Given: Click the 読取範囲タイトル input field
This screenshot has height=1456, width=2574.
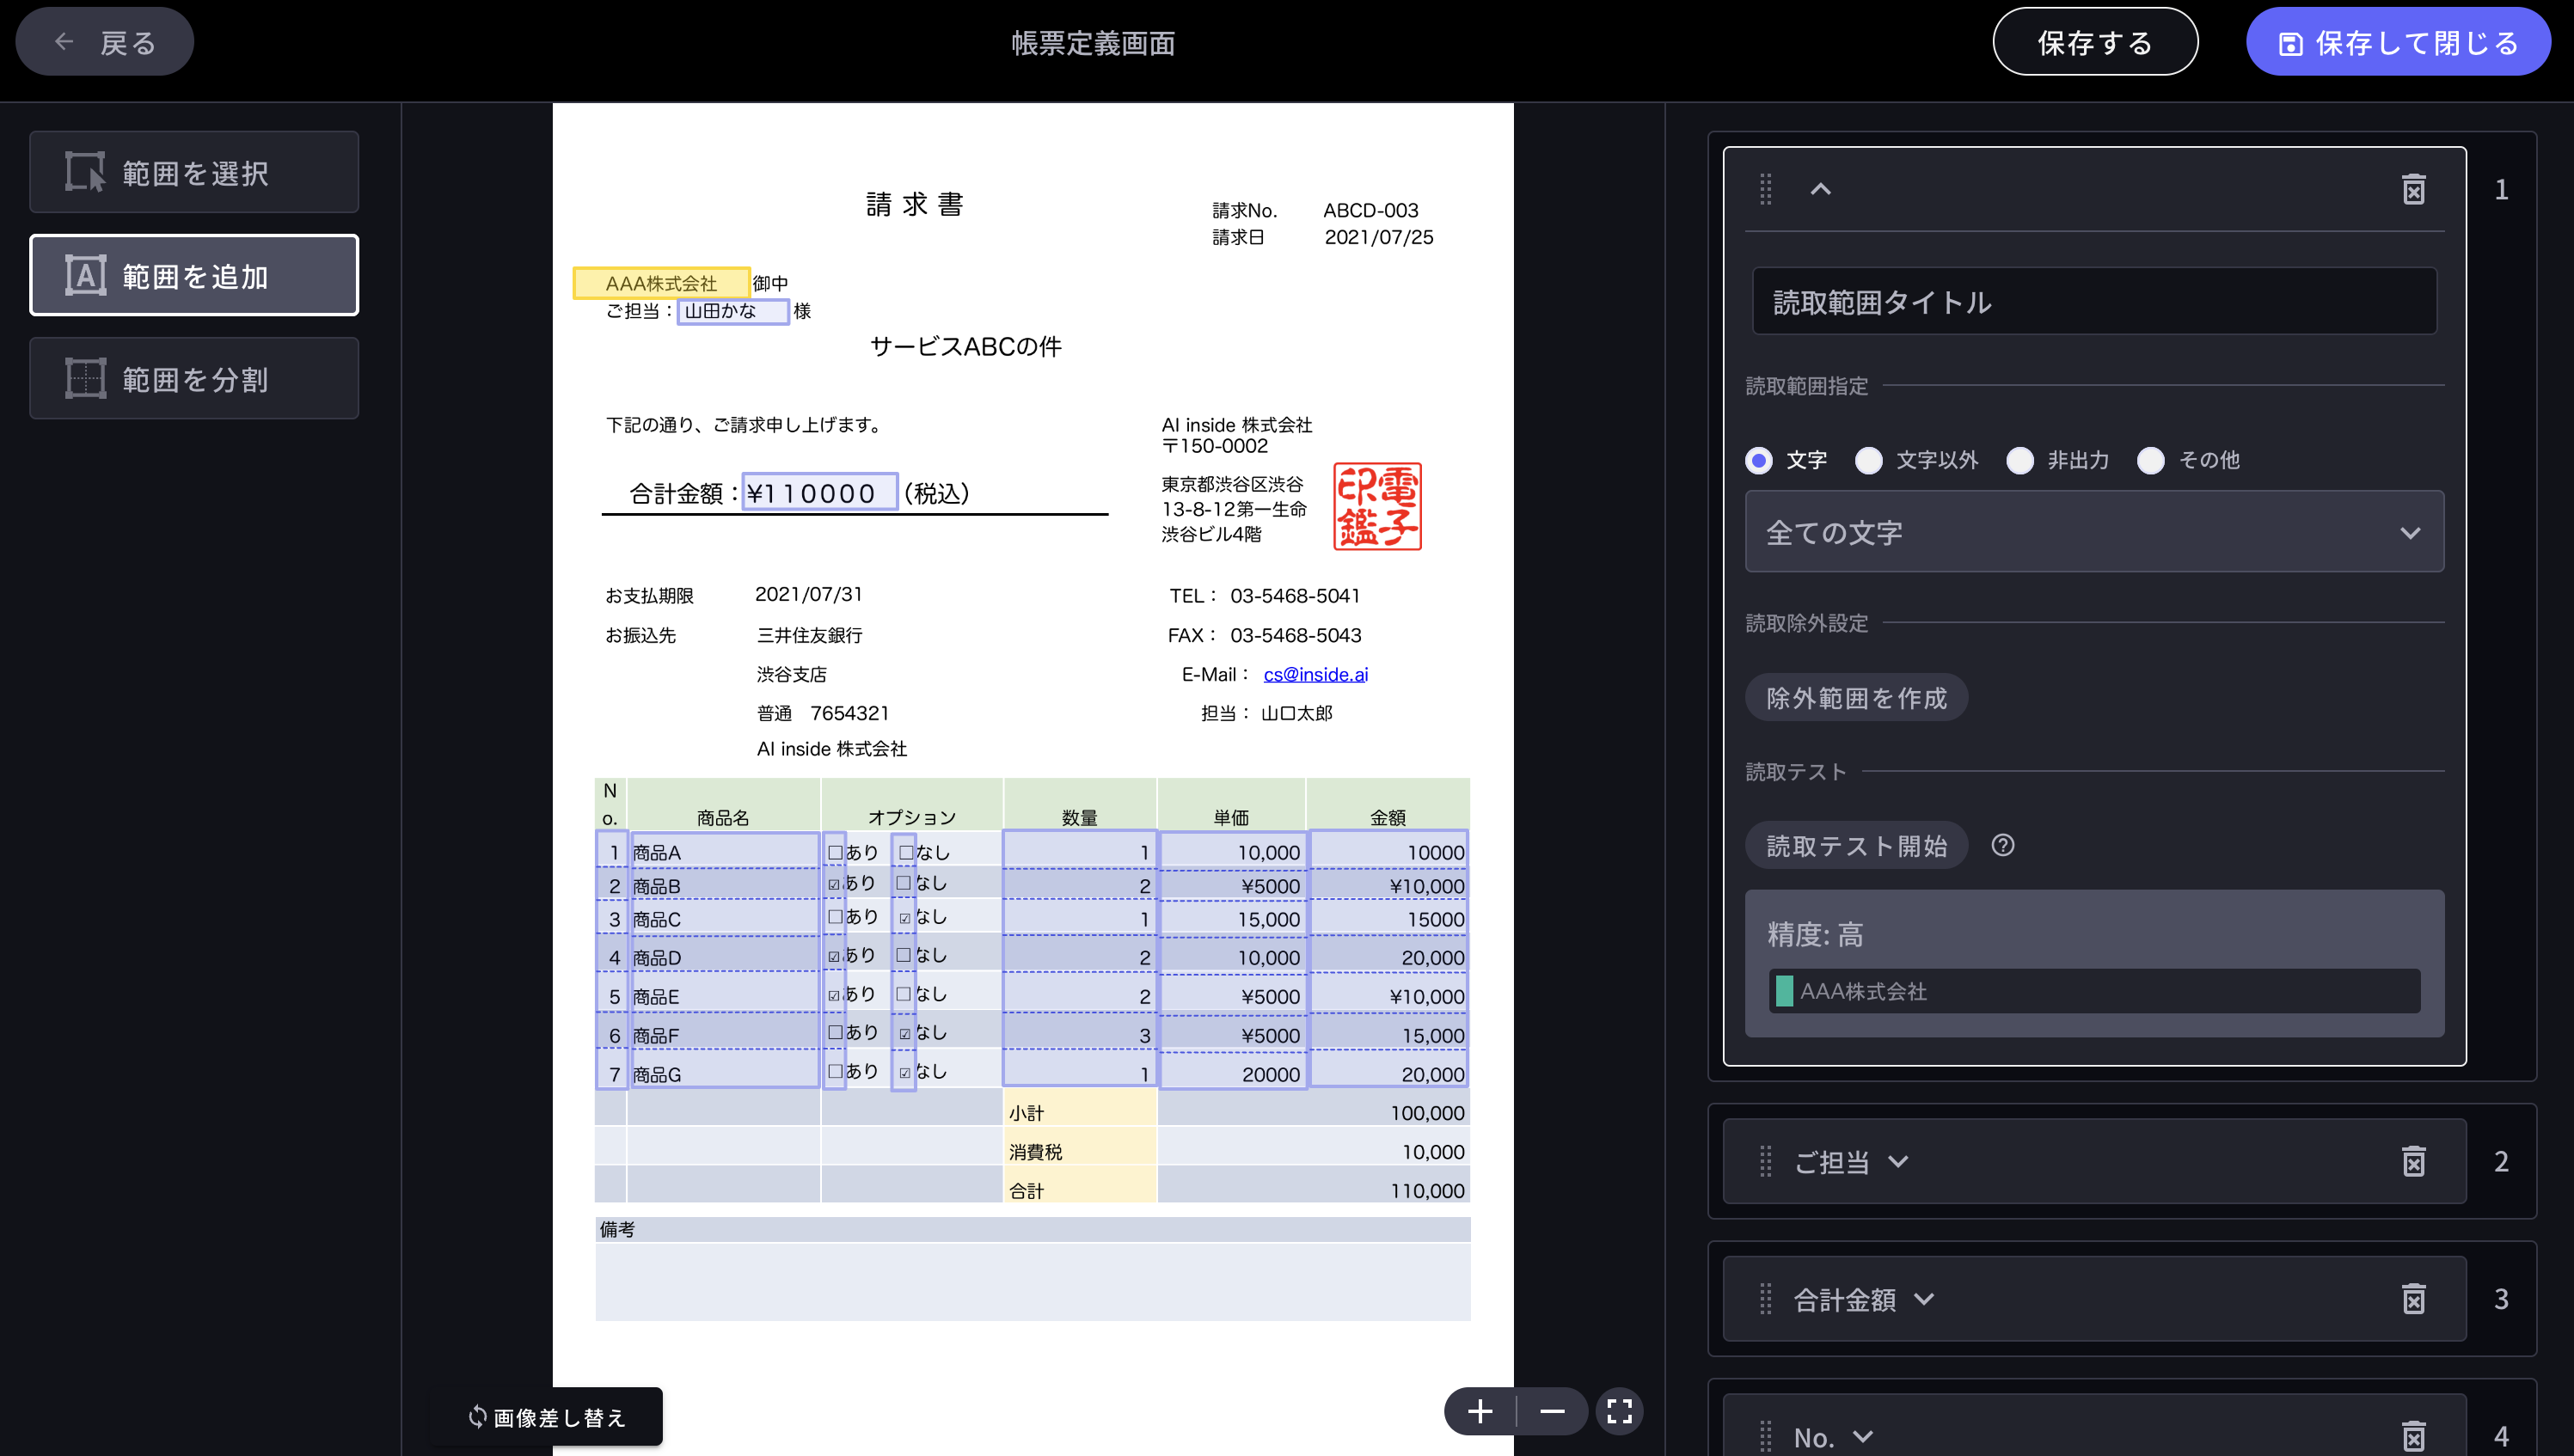Looking at the screenshot, I should [2094, 301].
